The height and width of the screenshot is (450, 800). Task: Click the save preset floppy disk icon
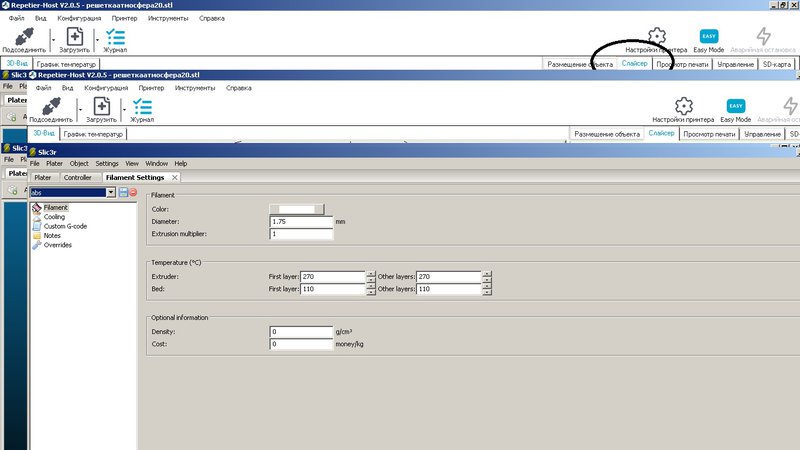123,192
